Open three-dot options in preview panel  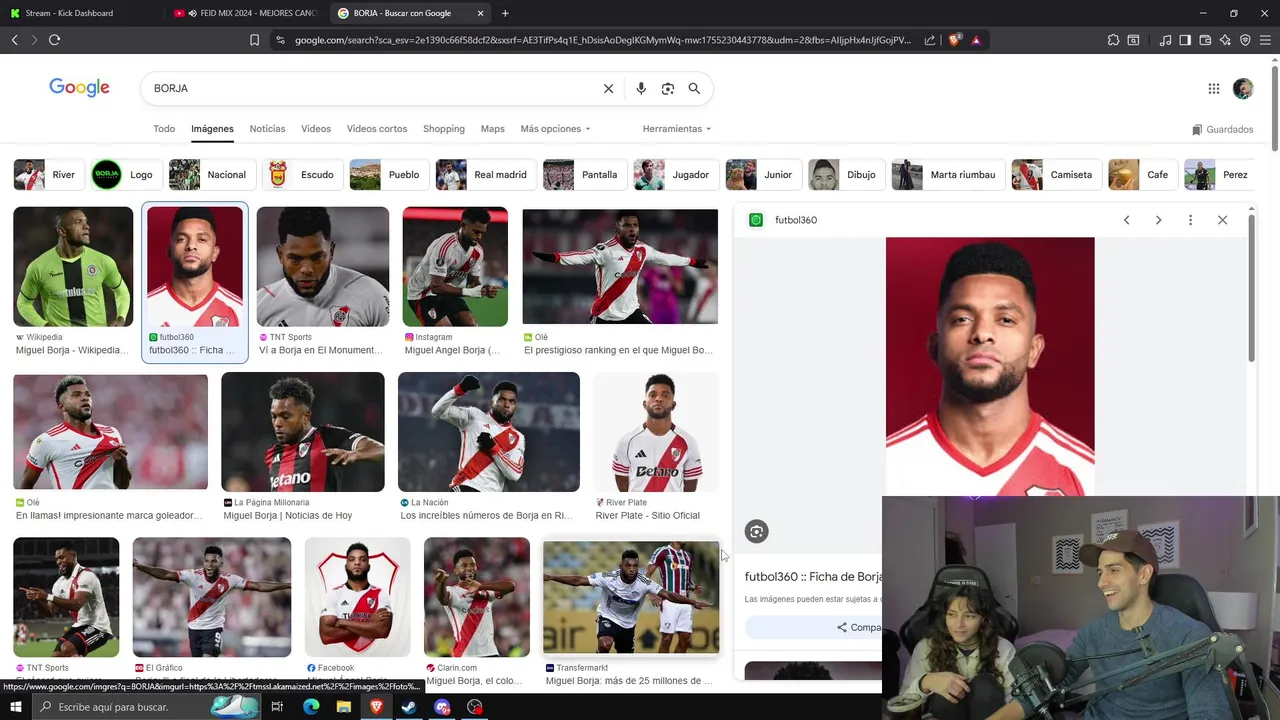pos(1190,220)
